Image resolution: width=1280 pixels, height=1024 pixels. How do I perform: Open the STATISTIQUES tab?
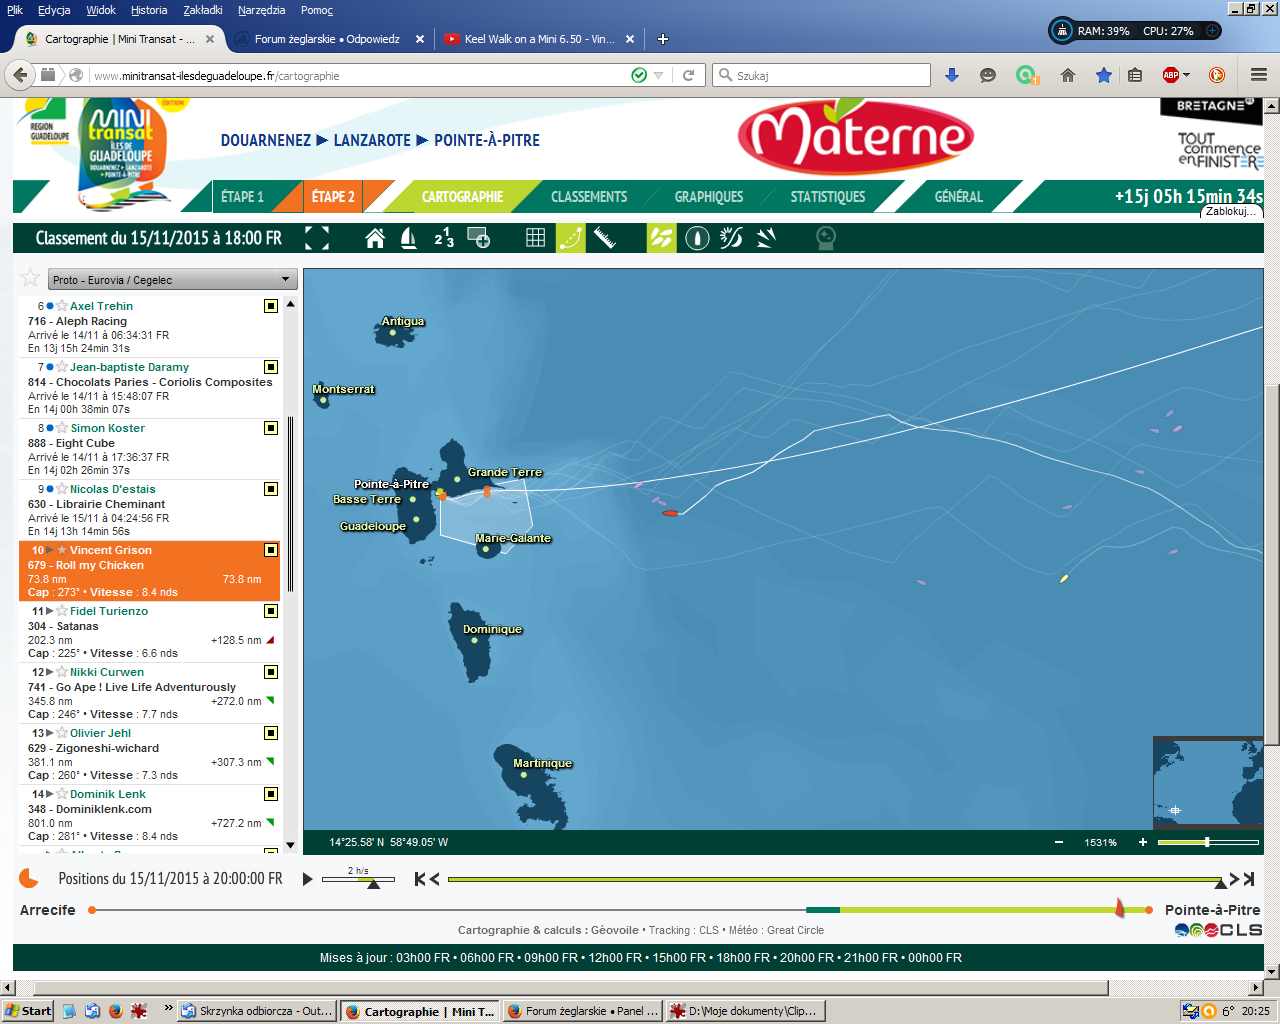[828, 197]
